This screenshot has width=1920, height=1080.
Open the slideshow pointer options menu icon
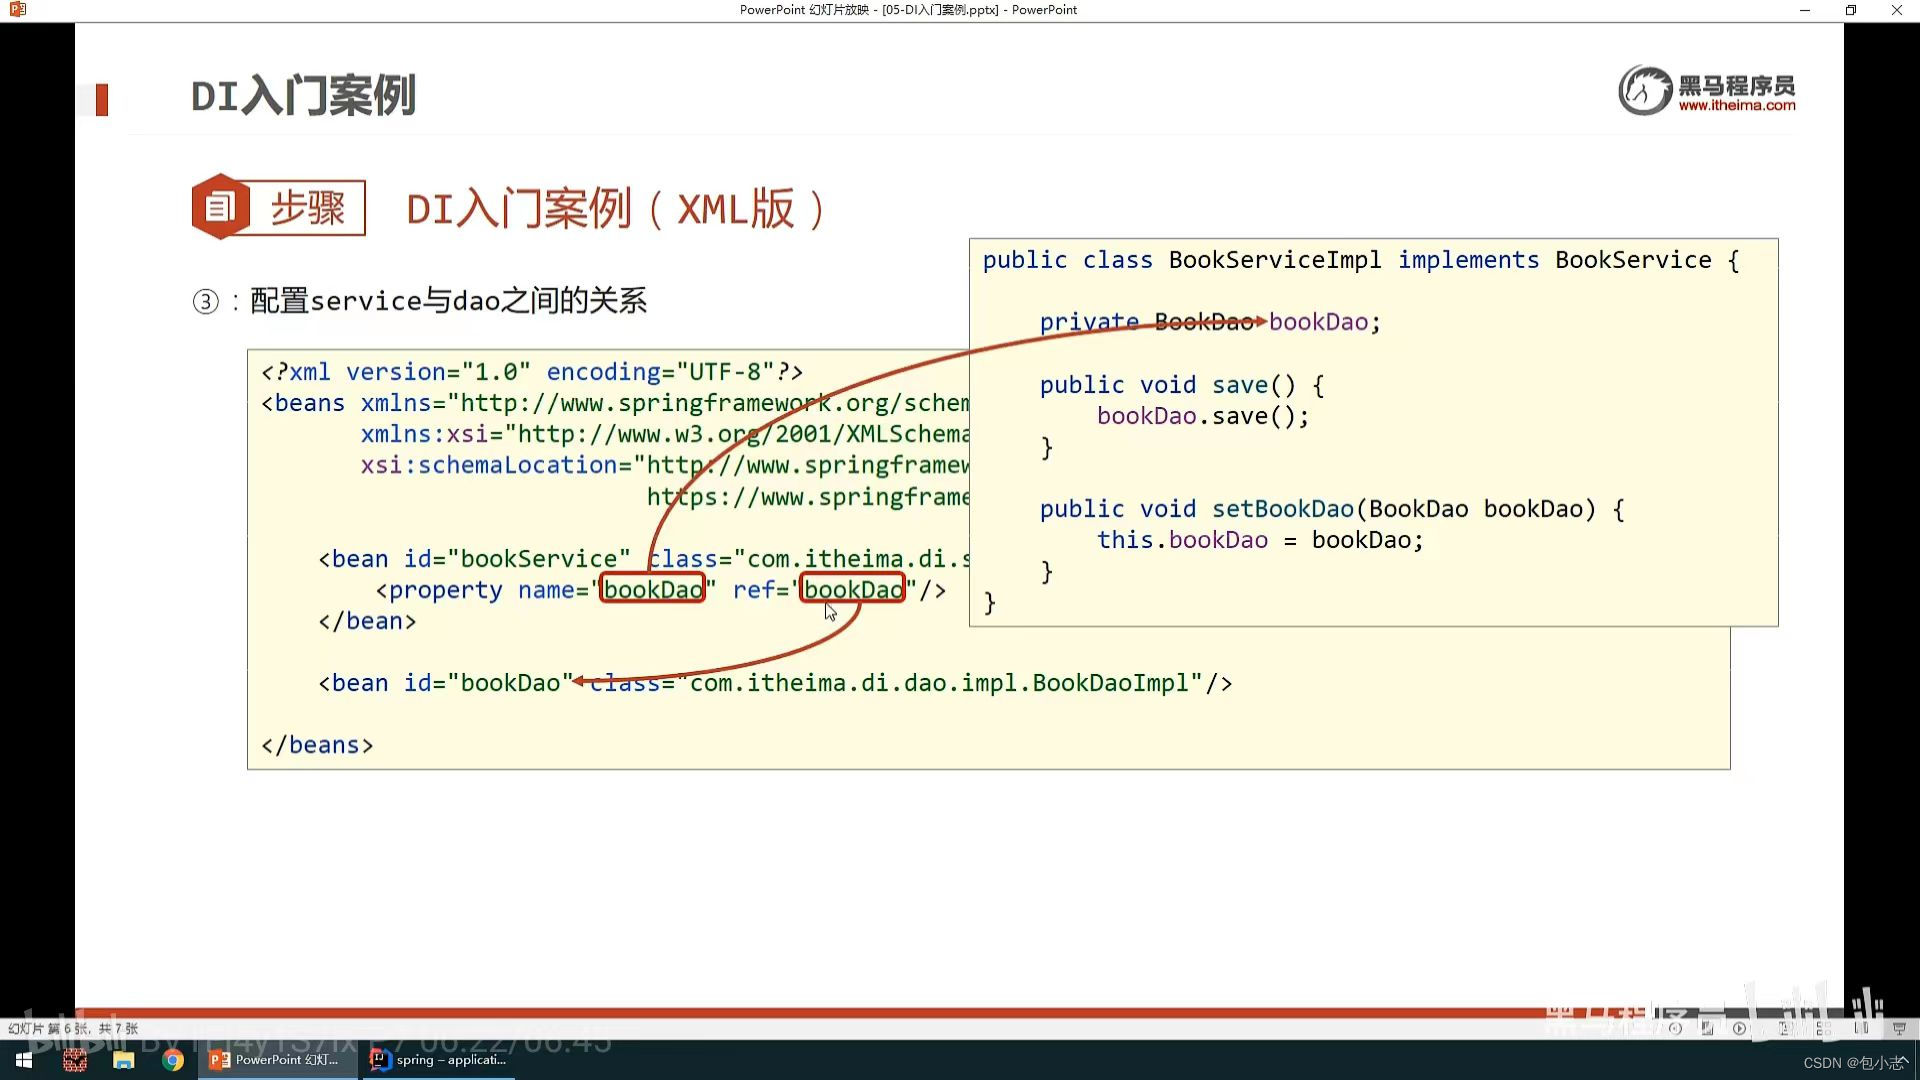[1707, 1028]
